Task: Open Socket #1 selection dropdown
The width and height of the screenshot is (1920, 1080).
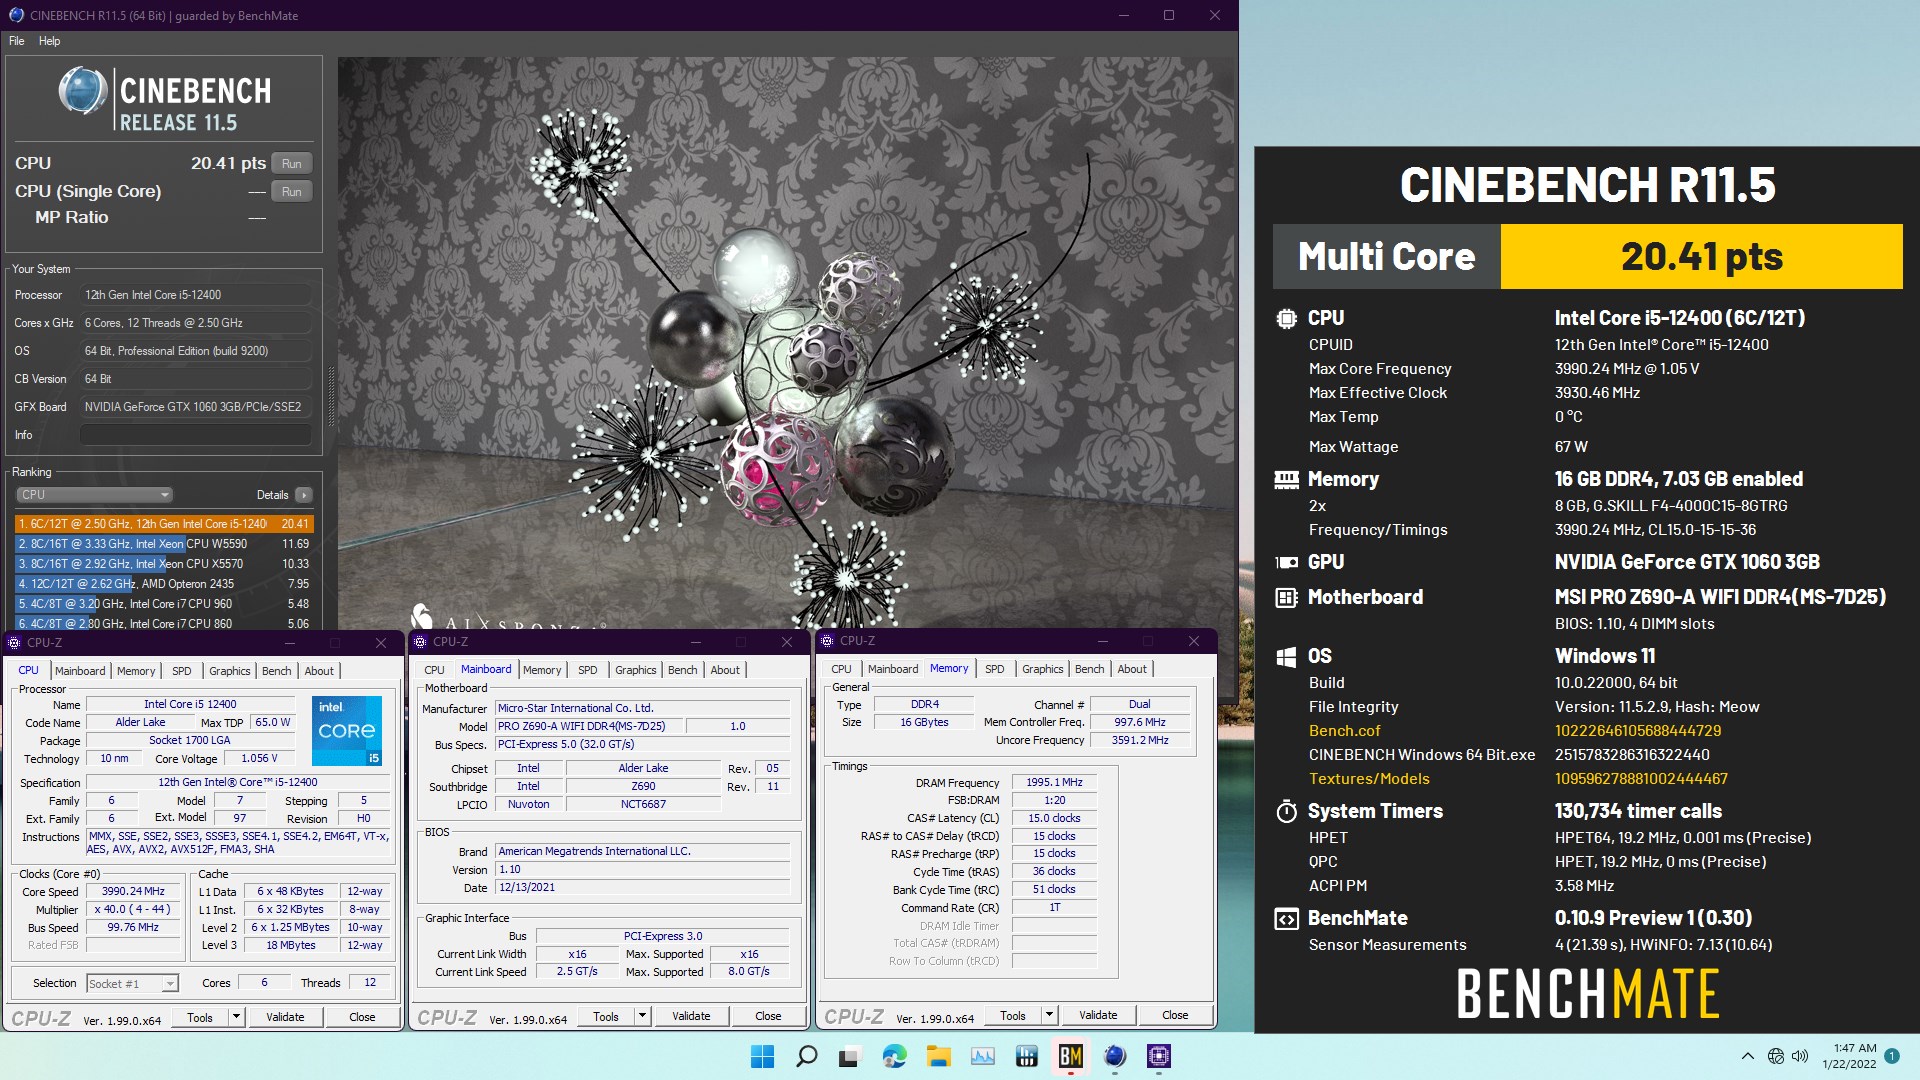Action: [132, 984]
